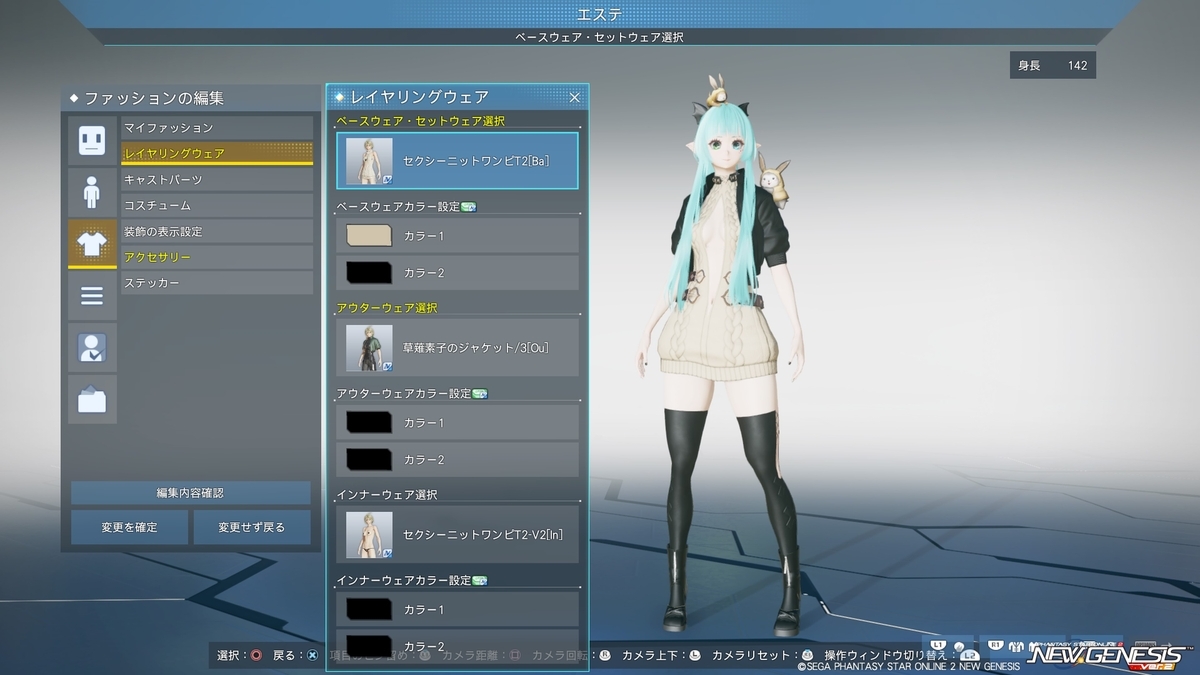Click the 編集内容確認 button
The width and height of the screenshot is (1200, 675).
coord(191,493)
